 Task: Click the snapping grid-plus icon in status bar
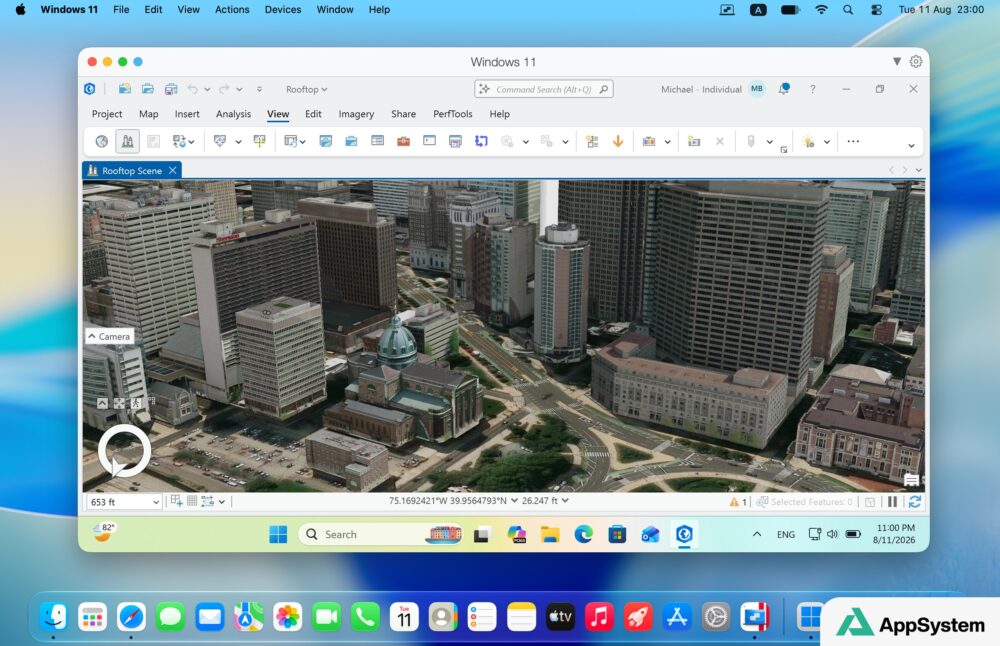point(177,501)
